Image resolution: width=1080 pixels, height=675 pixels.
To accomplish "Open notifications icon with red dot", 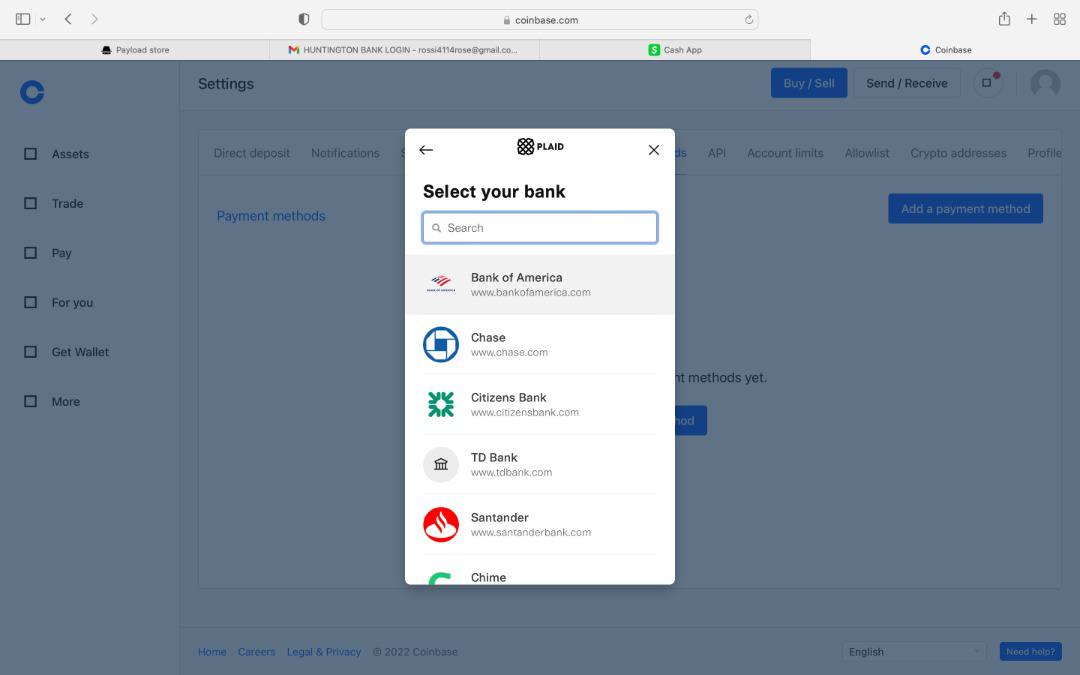I will pos(987,83).
